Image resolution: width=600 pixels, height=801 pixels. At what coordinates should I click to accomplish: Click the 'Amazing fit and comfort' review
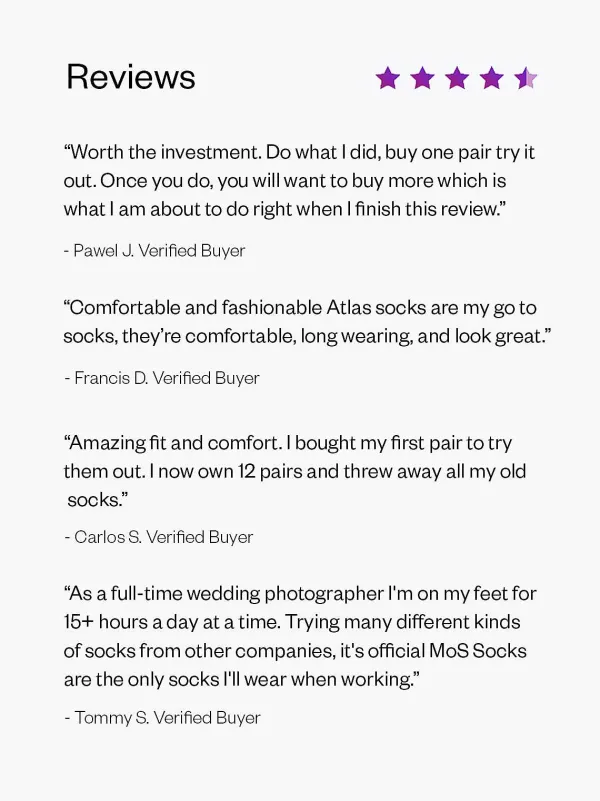click(295, 471)
